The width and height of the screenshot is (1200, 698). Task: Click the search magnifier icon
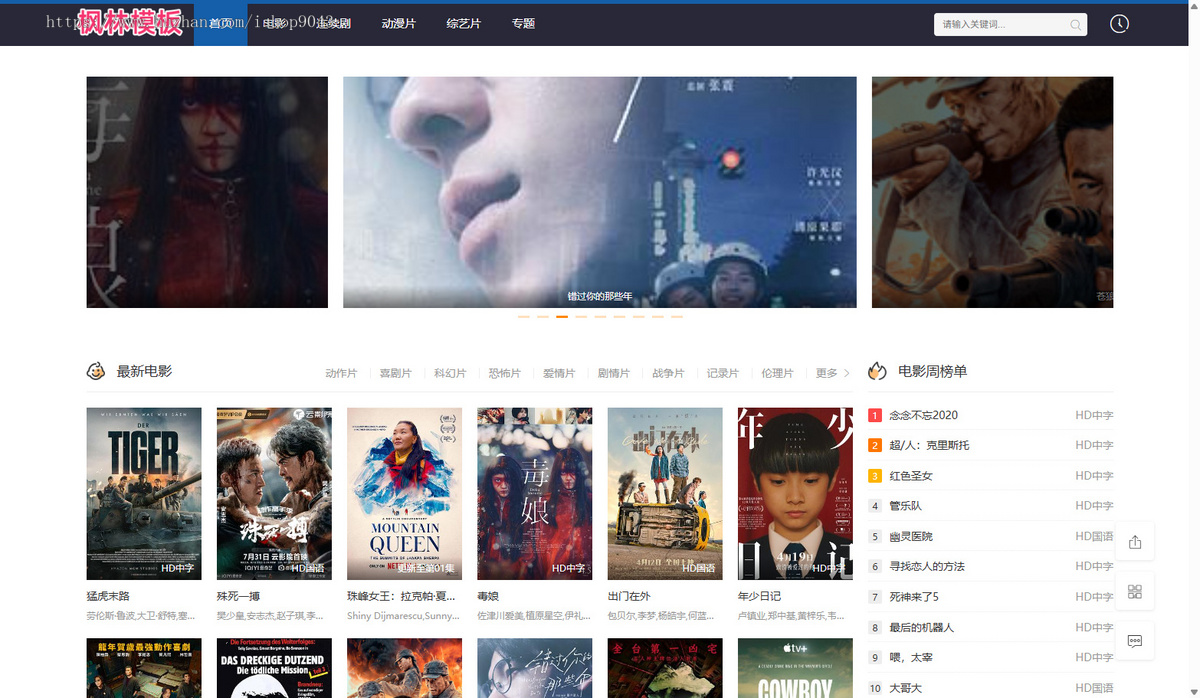click(x=1075, y=25)
